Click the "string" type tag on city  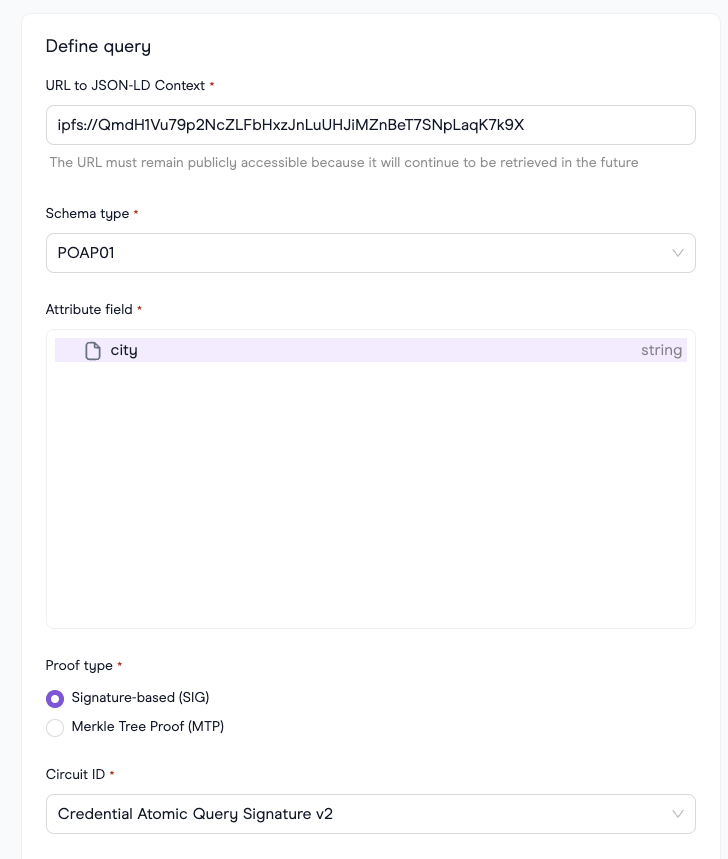pos(661,350)
